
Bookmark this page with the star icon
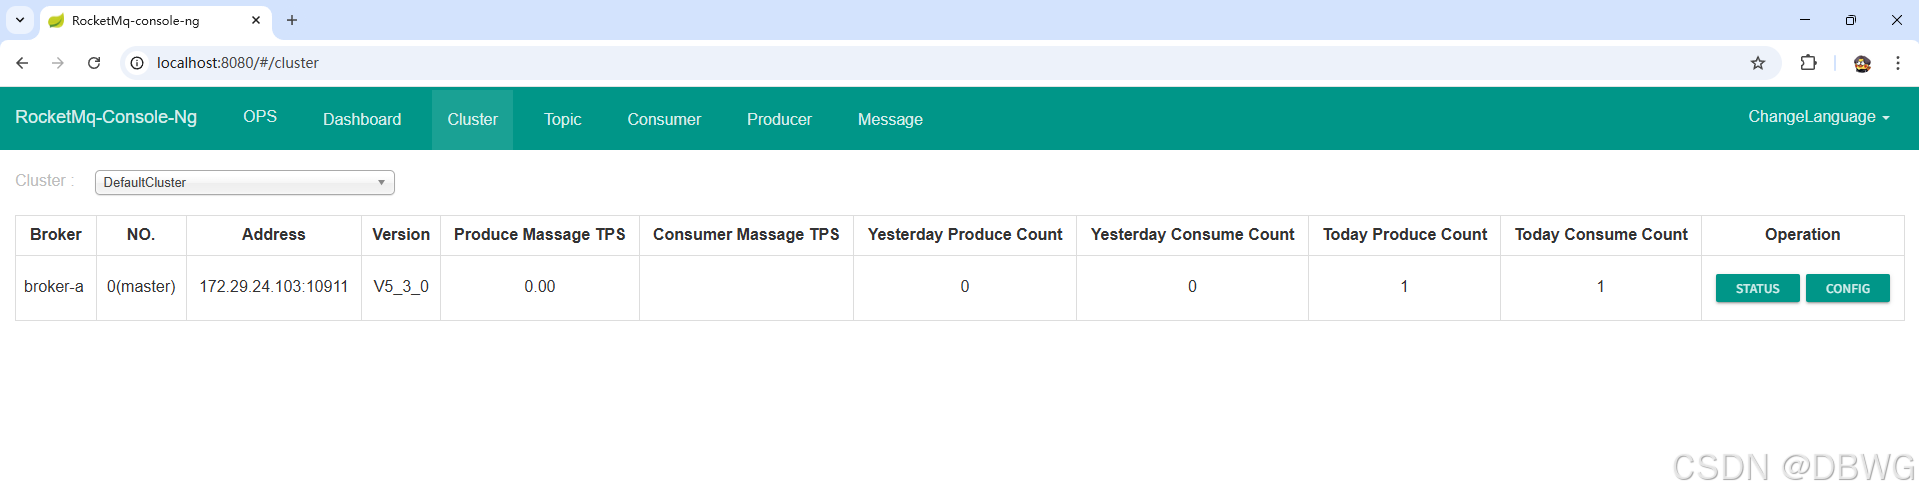pos(1758,63)
